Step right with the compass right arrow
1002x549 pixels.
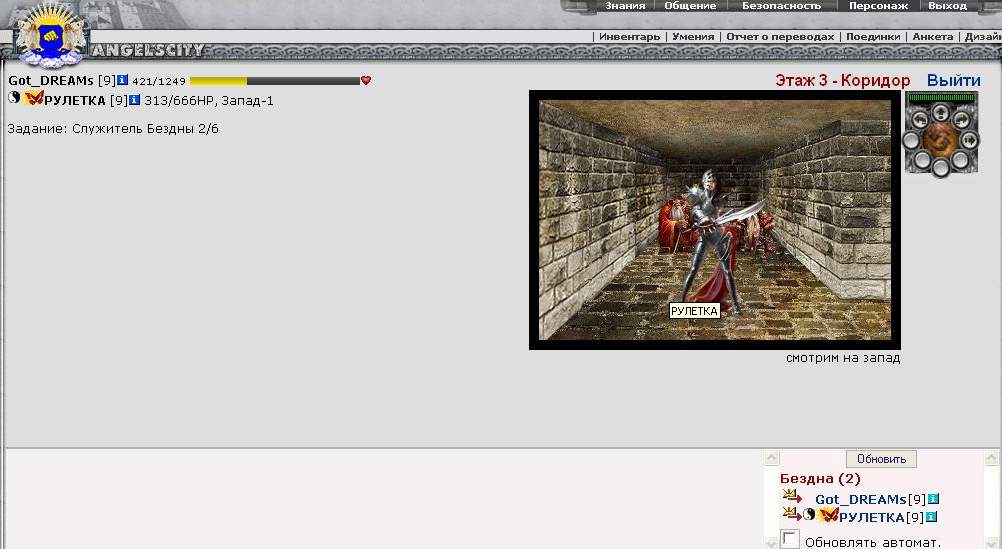[970, 140]
